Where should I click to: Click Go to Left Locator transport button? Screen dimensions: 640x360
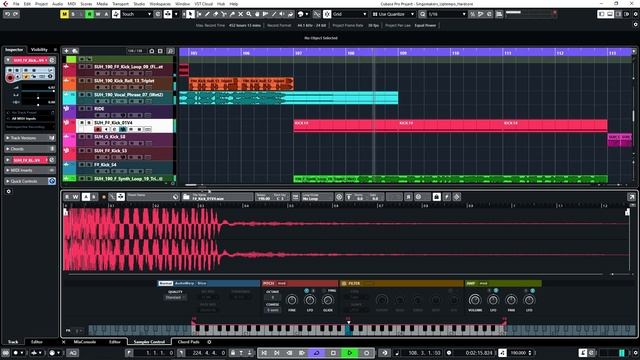(264, 353)
